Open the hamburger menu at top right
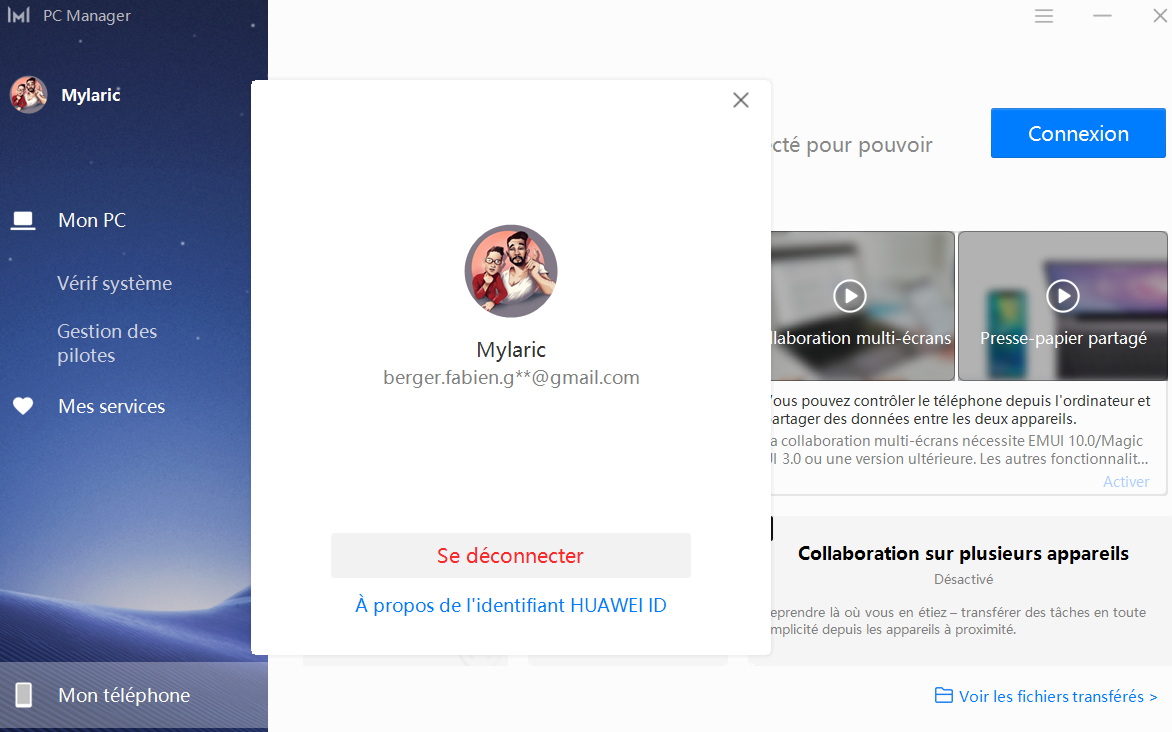This screenshot has width=1172, height=732. click(1043, 16)
